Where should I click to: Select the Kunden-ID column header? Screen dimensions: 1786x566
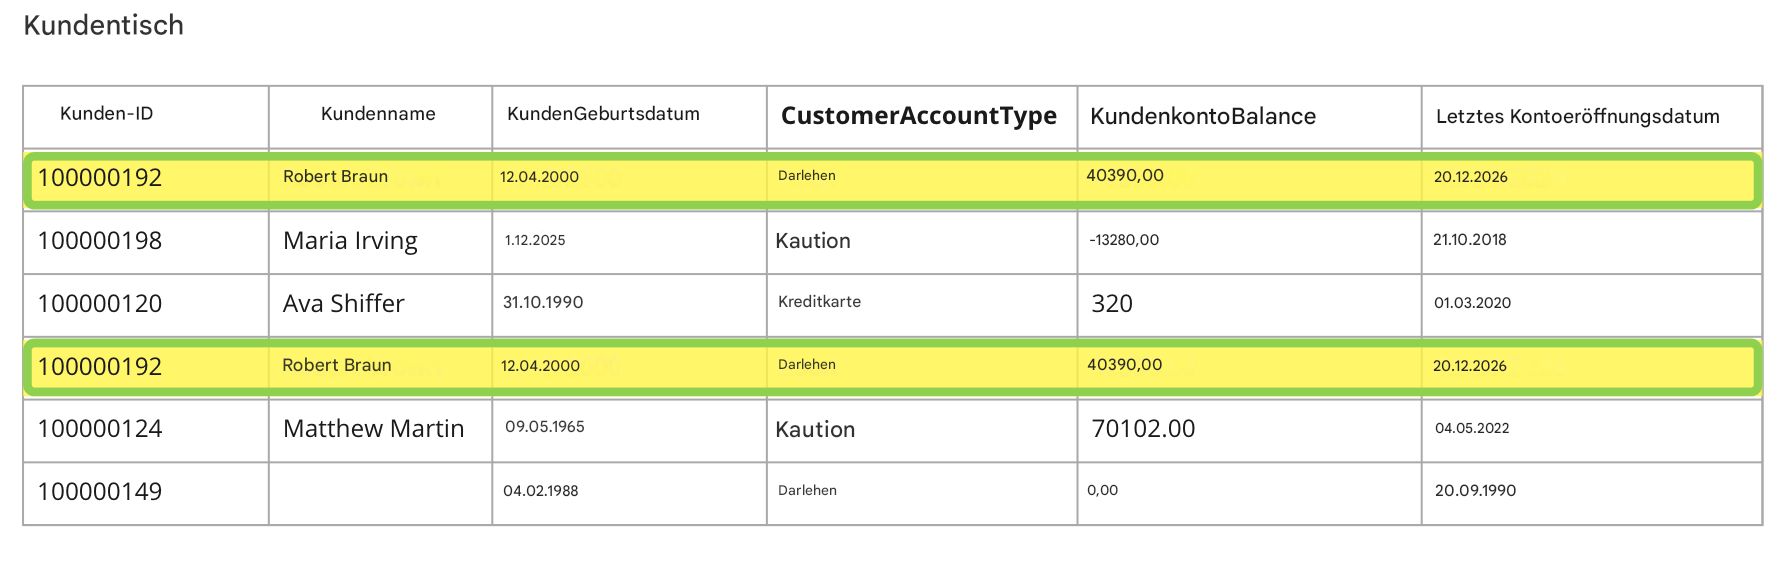146,117
